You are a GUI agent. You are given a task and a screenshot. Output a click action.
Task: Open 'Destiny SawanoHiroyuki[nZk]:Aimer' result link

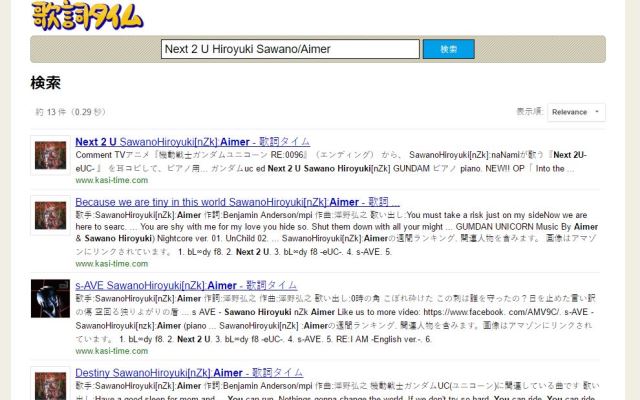[x=189, y=373]
